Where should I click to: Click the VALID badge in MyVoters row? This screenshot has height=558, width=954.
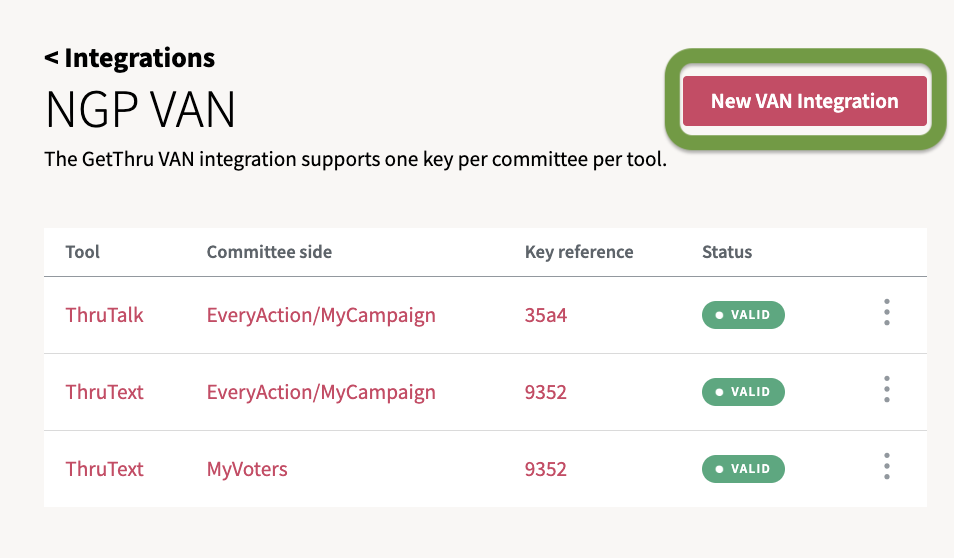coord(743,469)
